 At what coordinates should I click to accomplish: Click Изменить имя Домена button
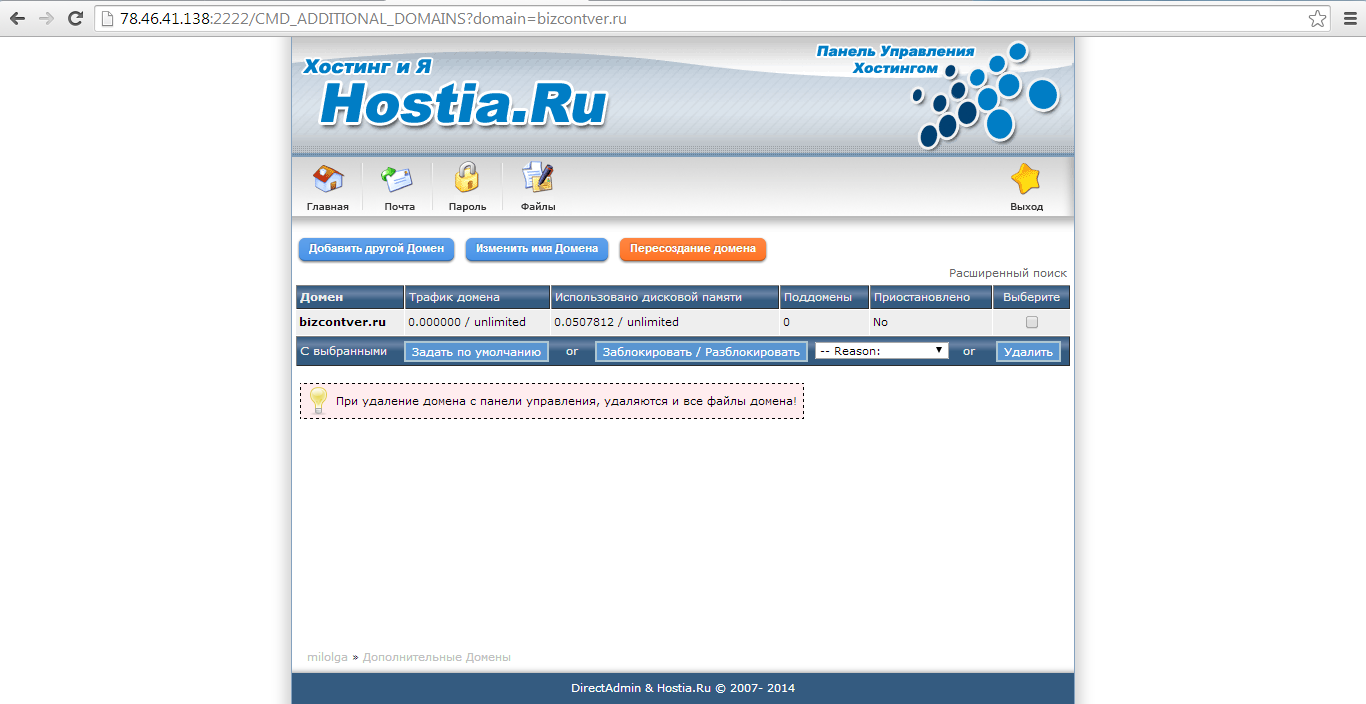[x=537, y=249]
